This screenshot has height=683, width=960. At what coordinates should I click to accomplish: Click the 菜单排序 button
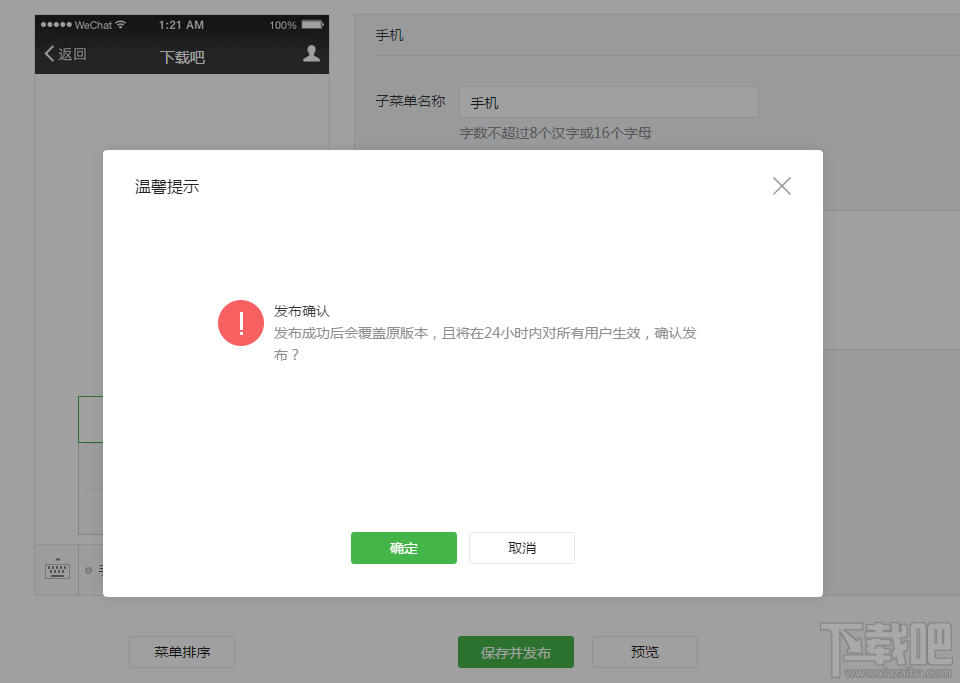coord(181,652)
